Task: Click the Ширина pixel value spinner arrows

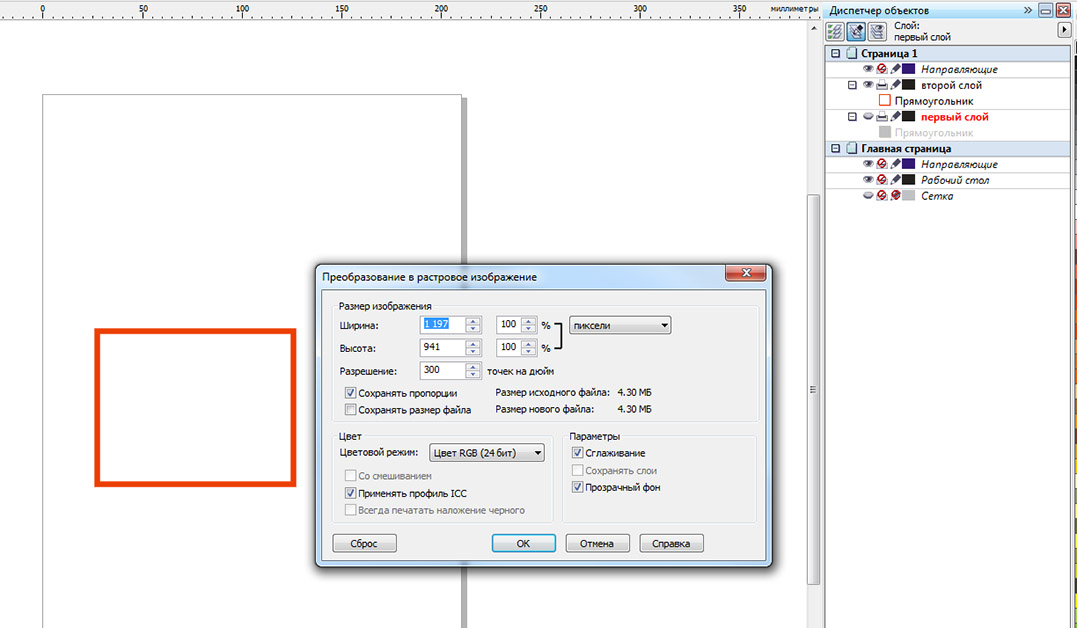Action: click(473, 325)
